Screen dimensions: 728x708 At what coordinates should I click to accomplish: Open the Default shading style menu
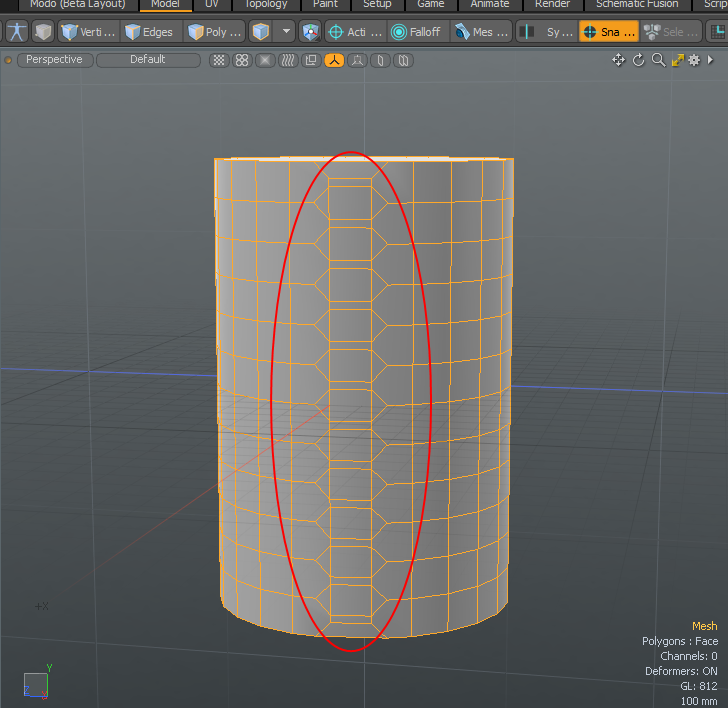[147, 60]
